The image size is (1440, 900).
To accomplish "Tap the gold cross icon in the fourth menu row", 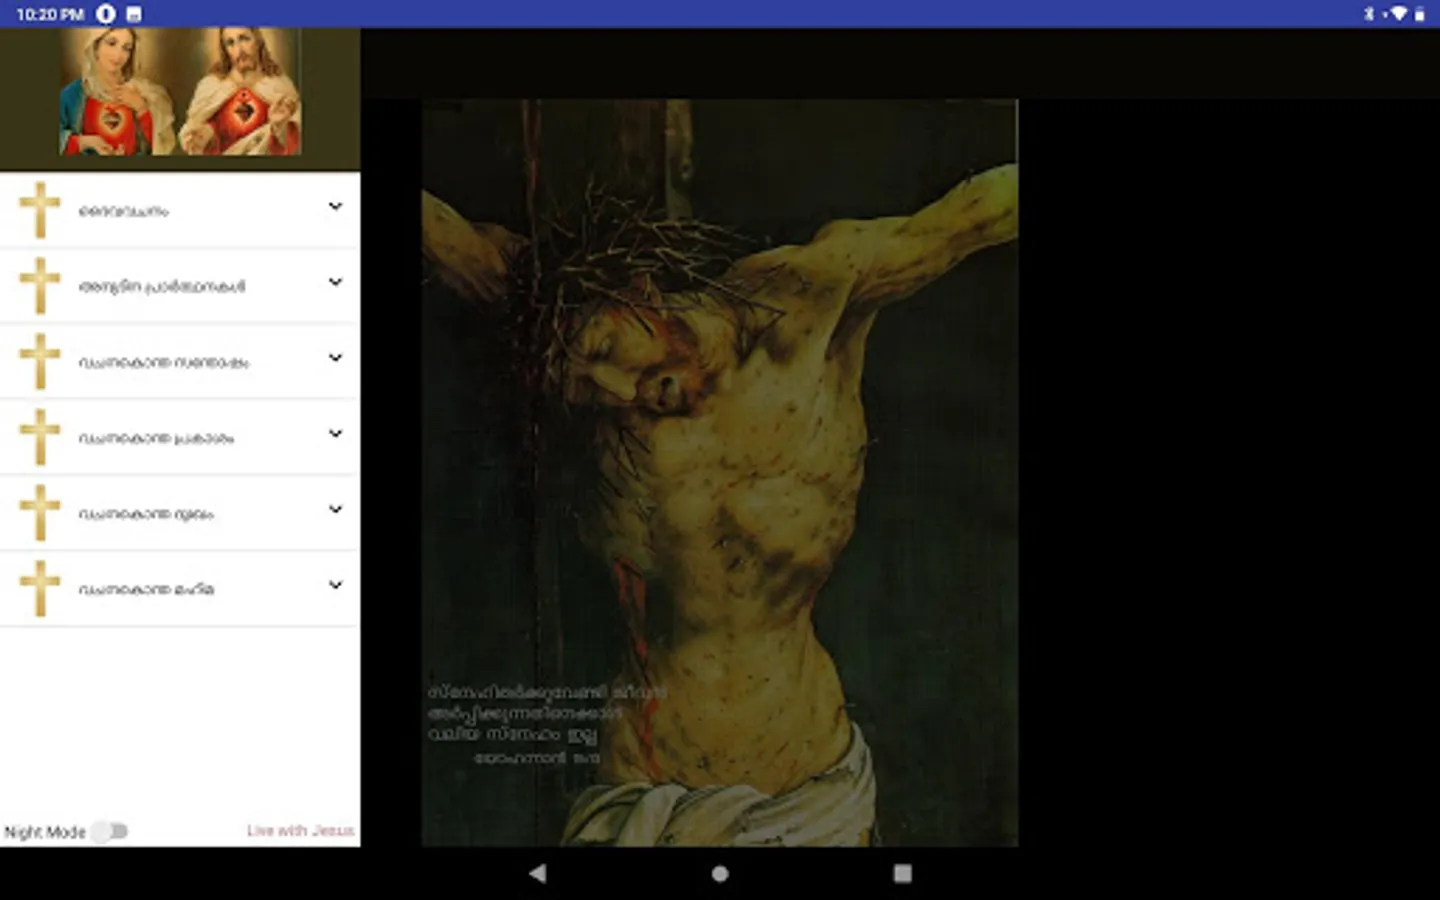I will tap(40, 437).
